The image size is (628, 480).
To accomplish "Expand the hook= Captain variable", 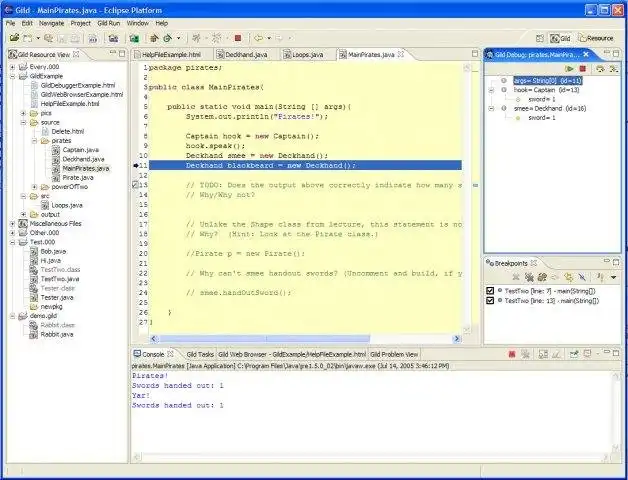I will [x=490, y=91].
